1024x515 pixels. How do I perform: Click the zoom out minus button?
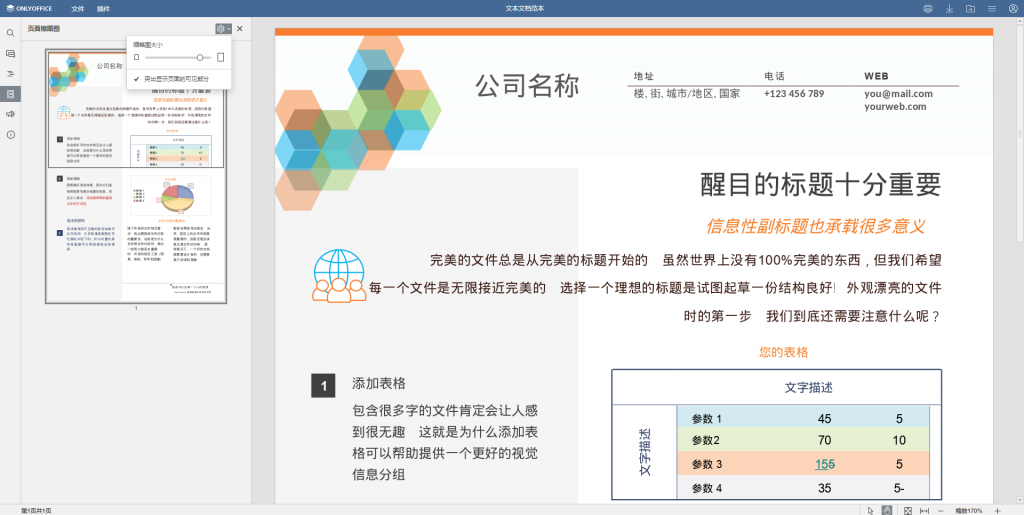coord(940,510)
